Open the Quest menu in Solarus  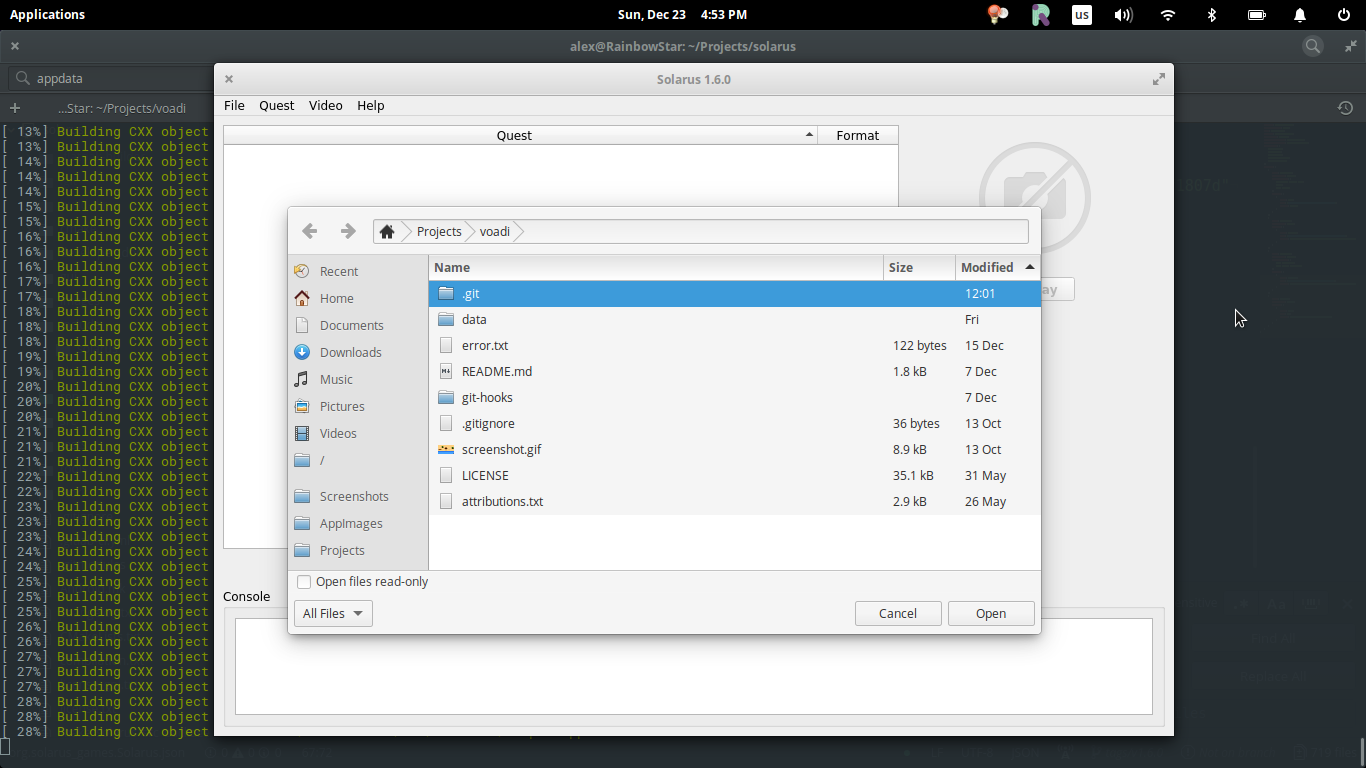pos(277,105)
